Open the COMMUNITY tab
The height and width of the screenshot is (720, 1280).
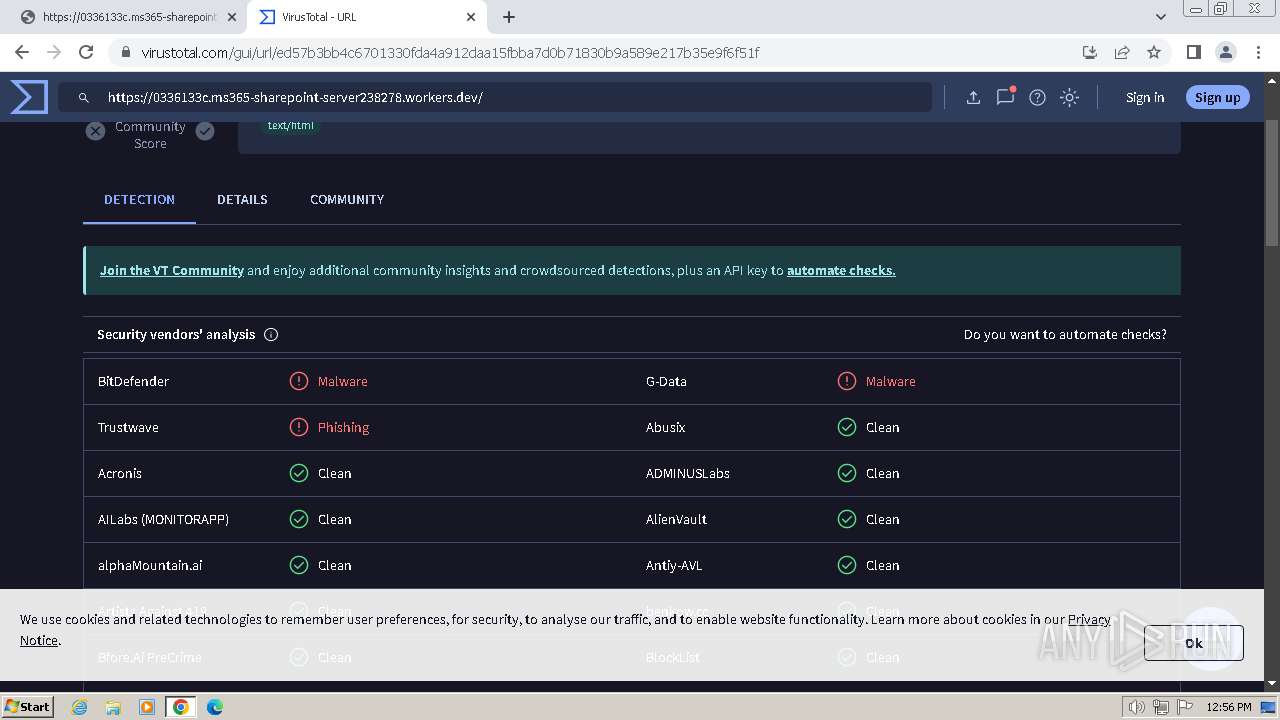point(347,199)
